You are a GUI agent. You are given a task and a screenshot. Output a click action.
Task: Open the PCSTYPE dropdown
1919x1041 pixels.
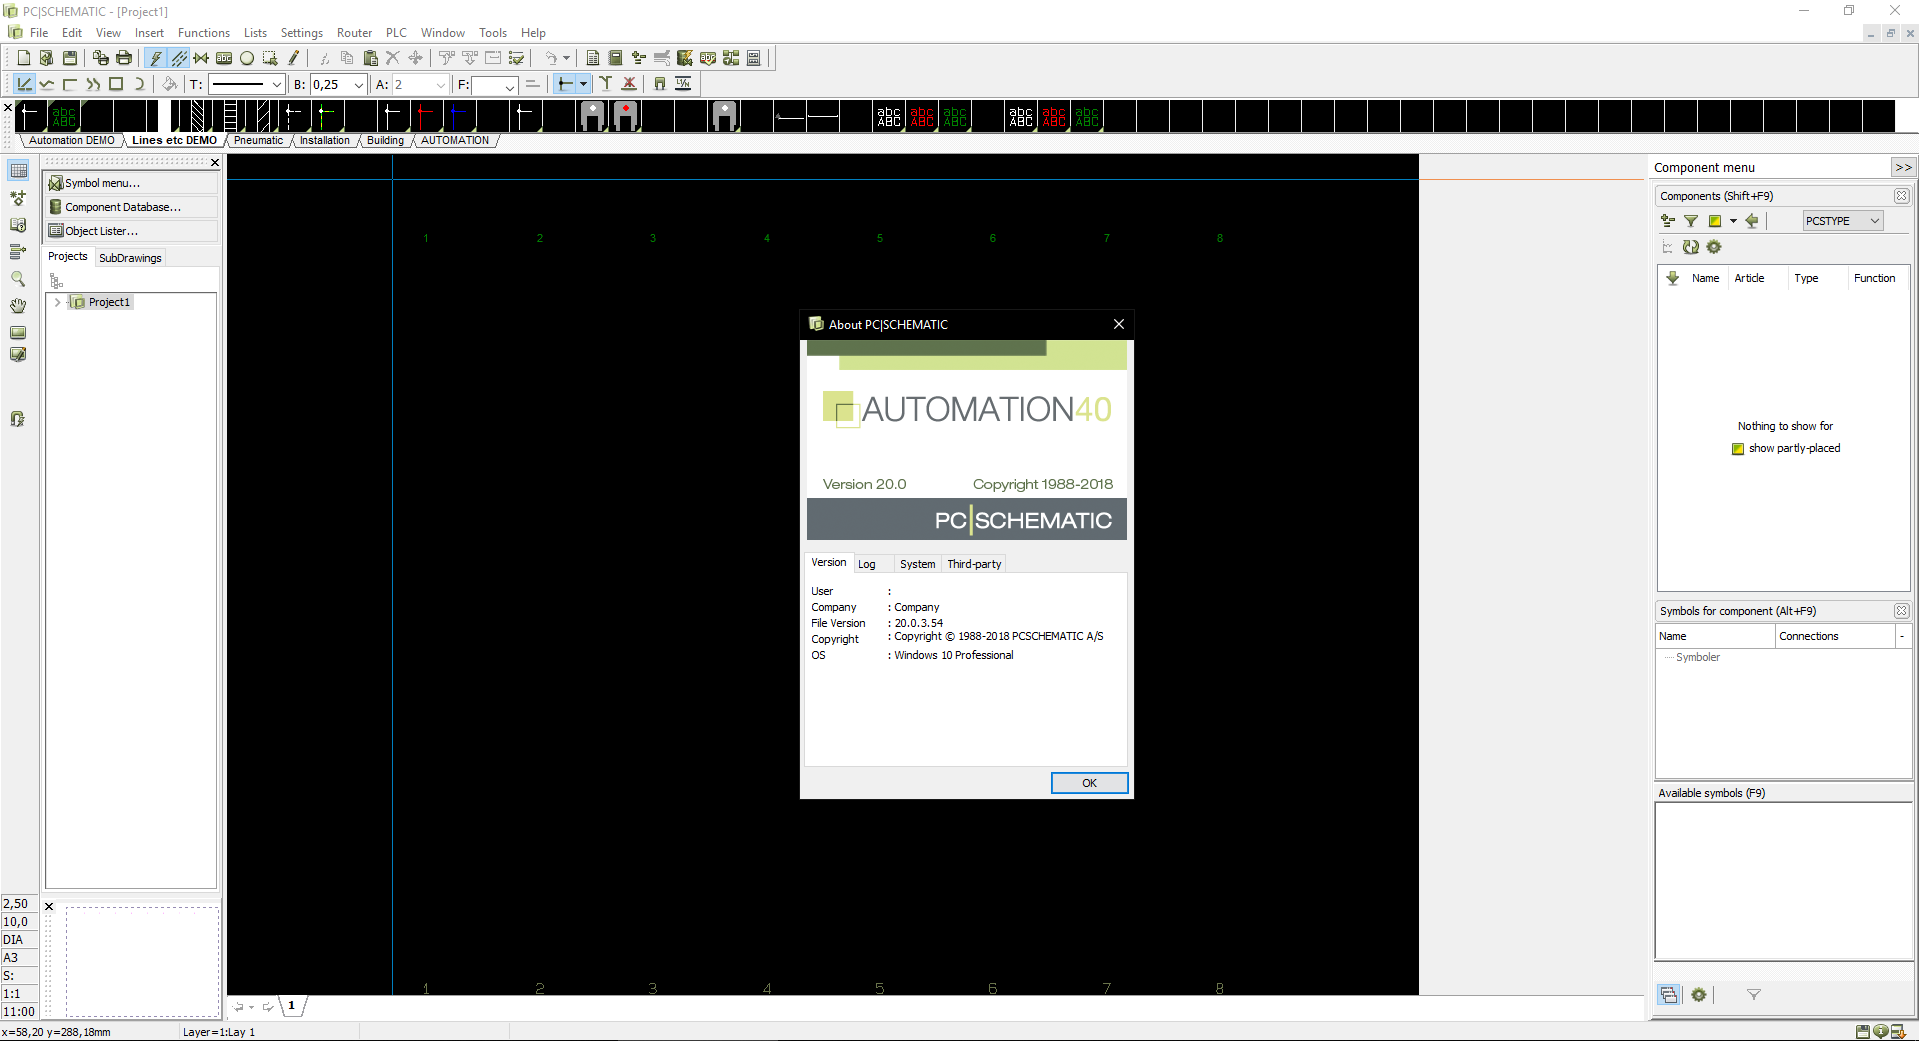point(1843,221)
